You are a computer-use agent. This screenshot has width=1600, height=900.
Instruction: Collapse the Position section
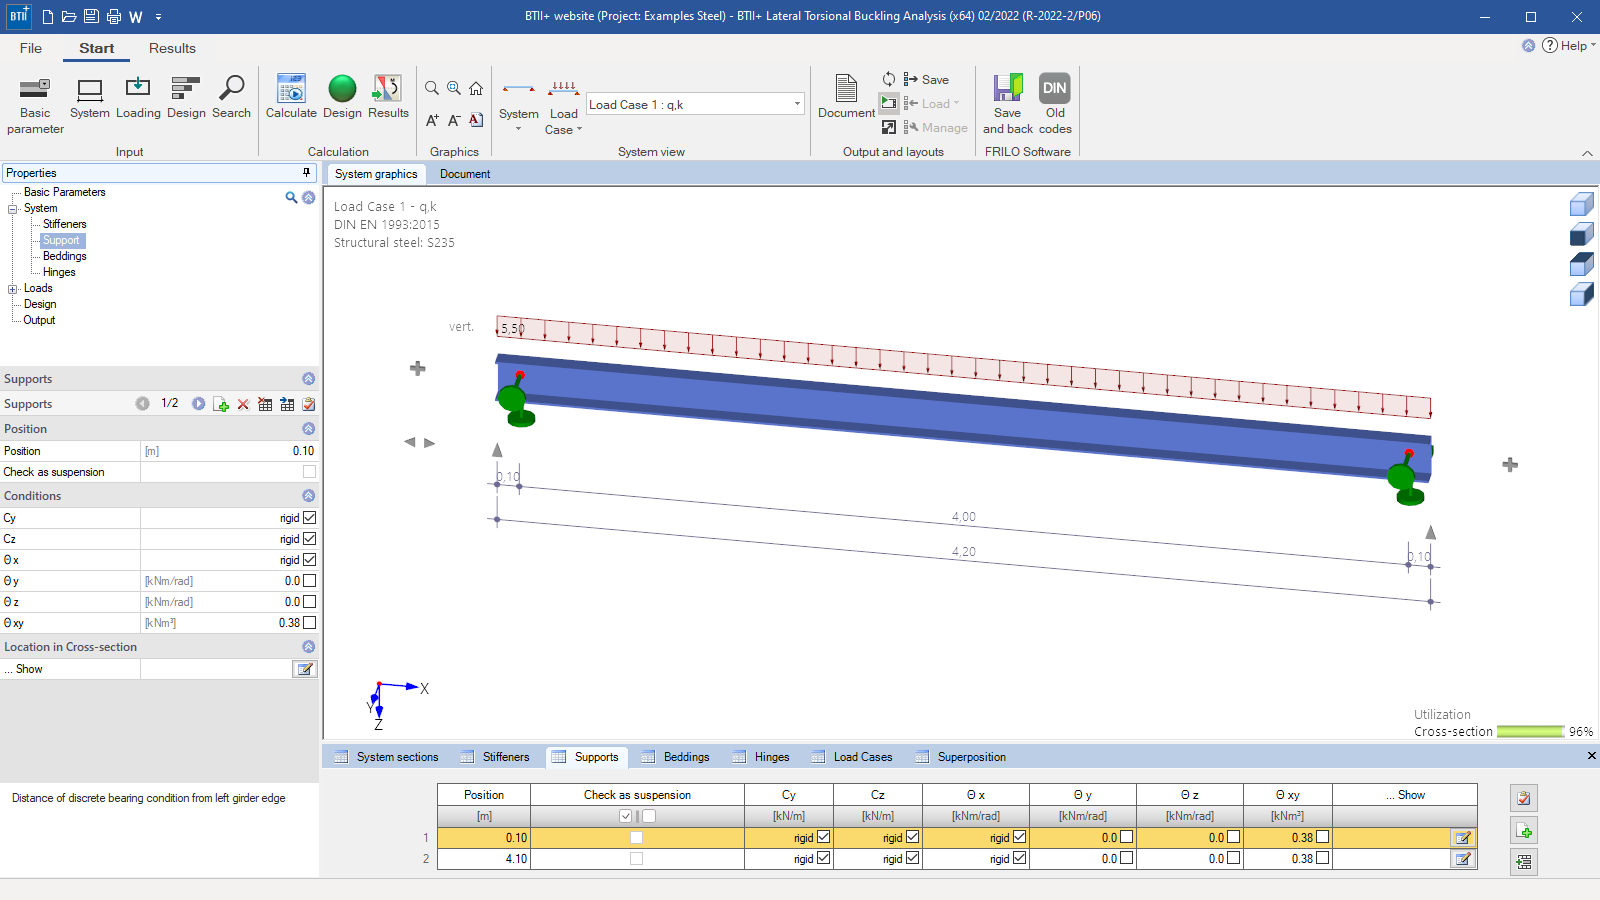308,429
